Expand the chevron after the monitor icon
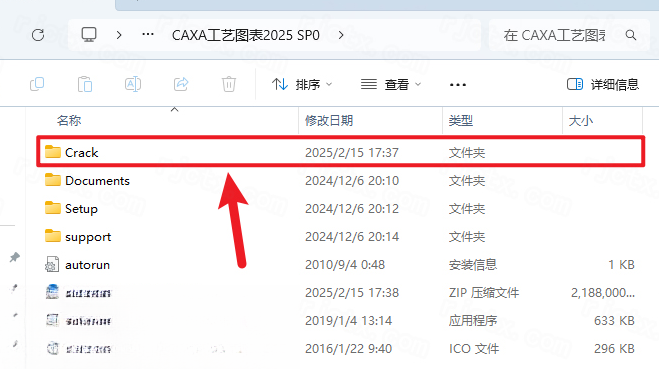659x369 pixels. pyautogui.click(x=119, y=35)
